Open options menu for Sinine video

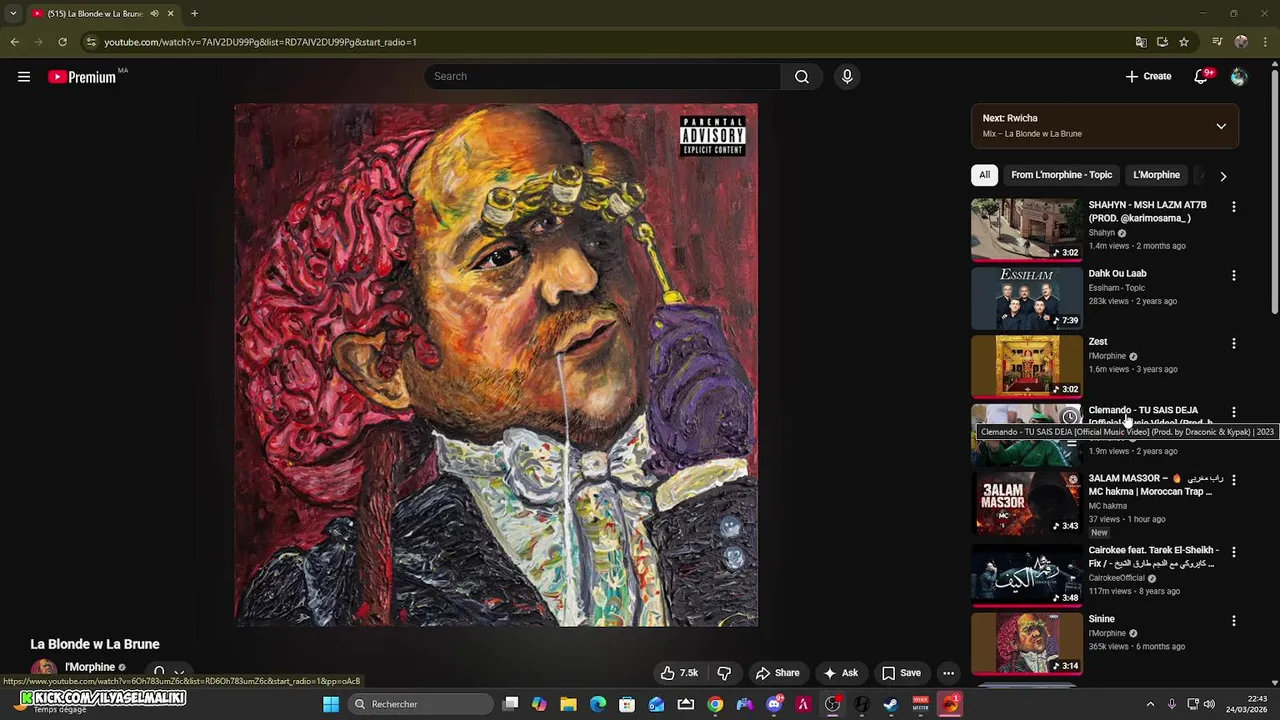[1233, 621]
